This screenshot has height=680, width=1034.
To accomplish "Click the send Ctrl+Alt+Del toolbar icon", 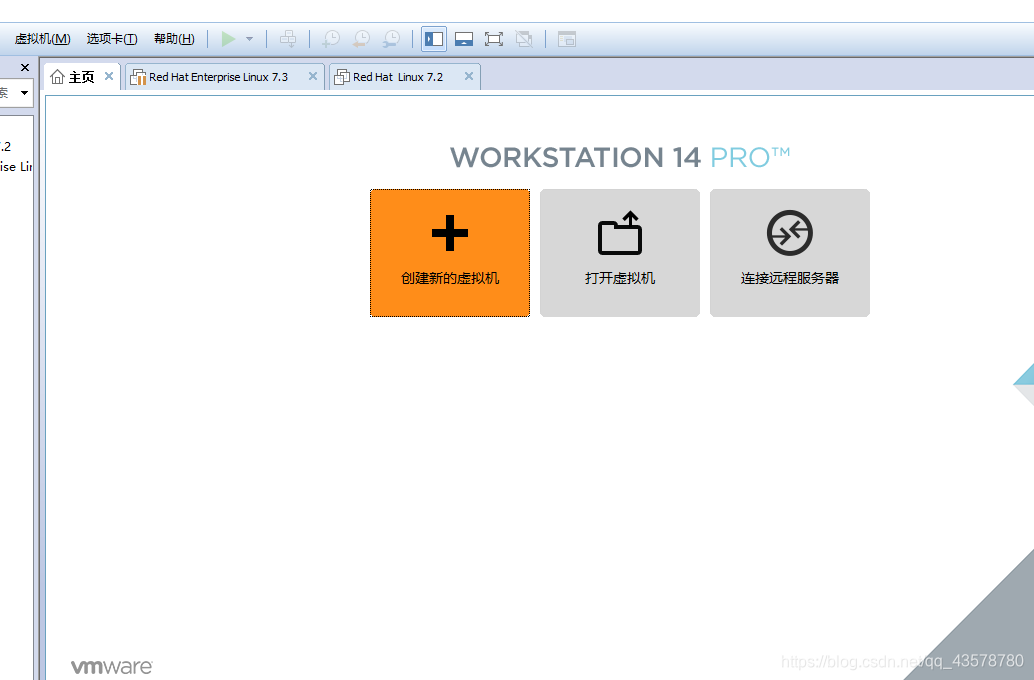I will point(288,39).
